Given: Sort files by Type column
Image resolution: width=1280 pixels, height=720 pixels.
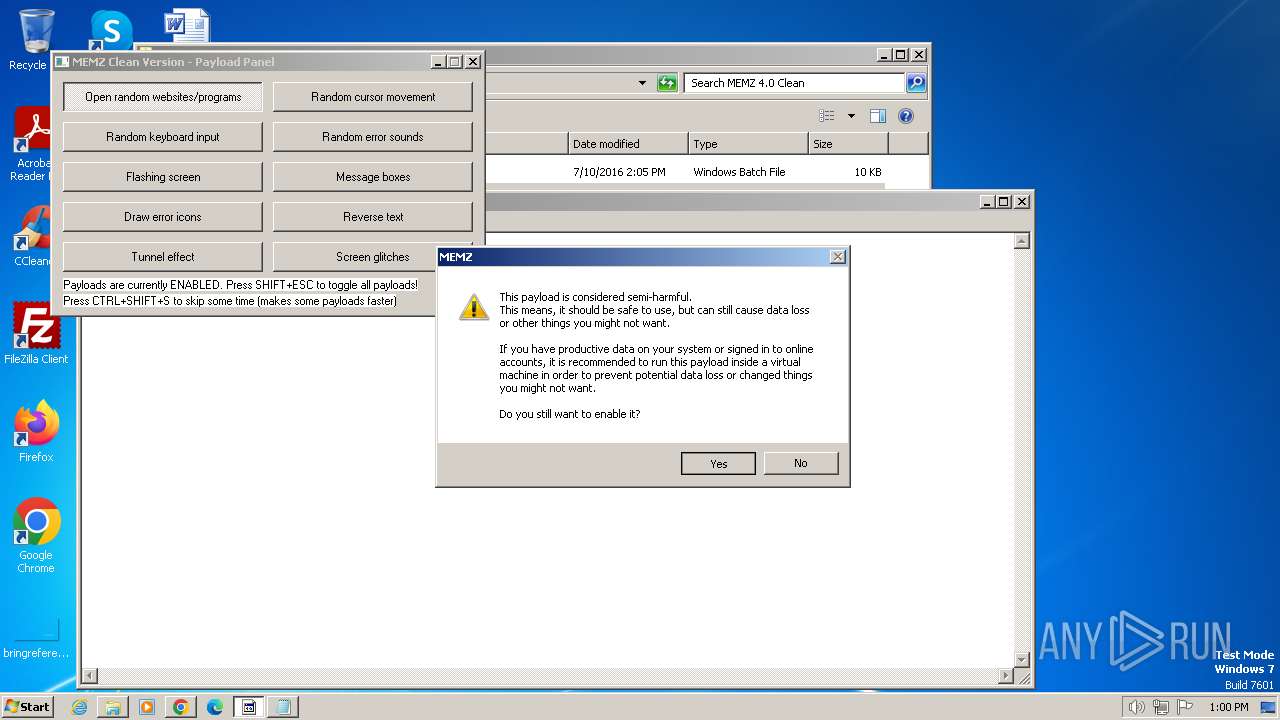Looking at the screenshot, I should click(748, 144).
